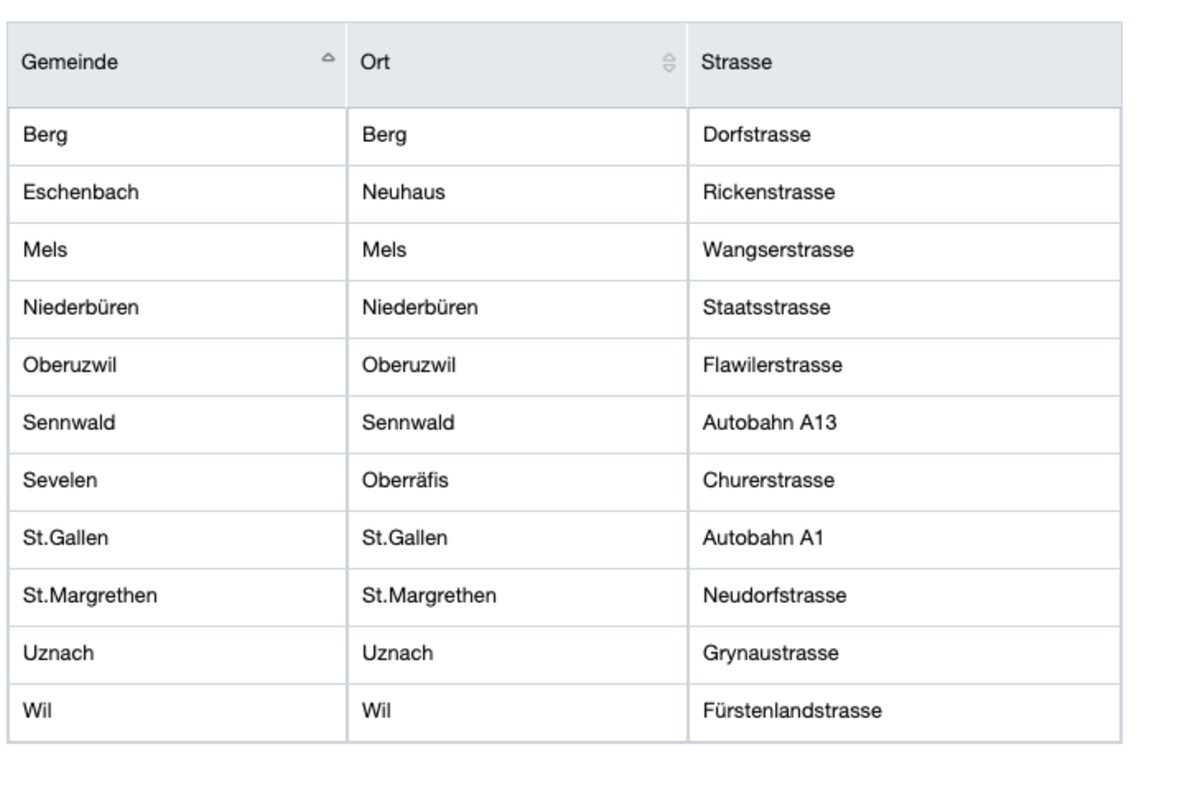Viewport: 1200px width, 800px height.
Task: Click the Autobahn A1 cell
Action: 763,538
